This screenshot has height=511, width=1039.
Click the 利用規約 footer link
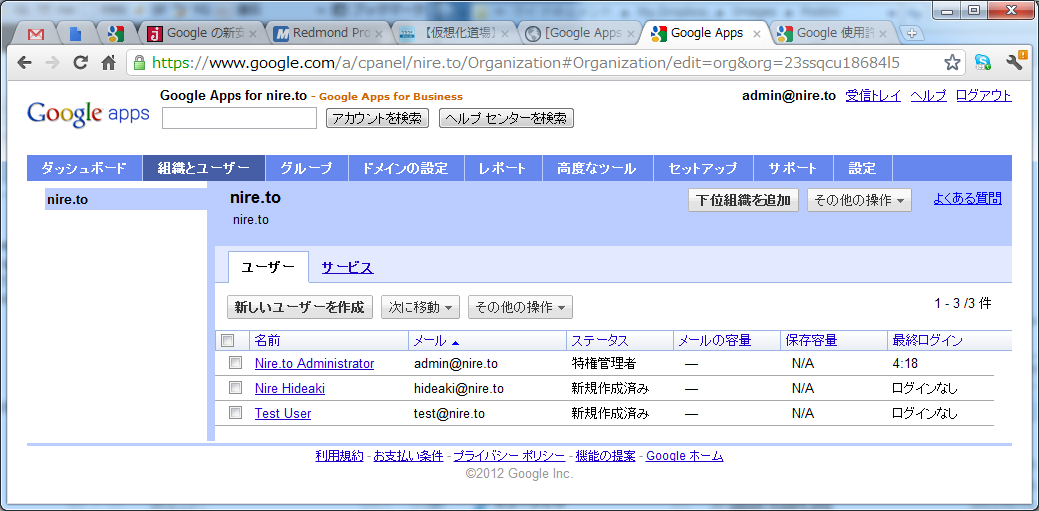tap(339, 456)
